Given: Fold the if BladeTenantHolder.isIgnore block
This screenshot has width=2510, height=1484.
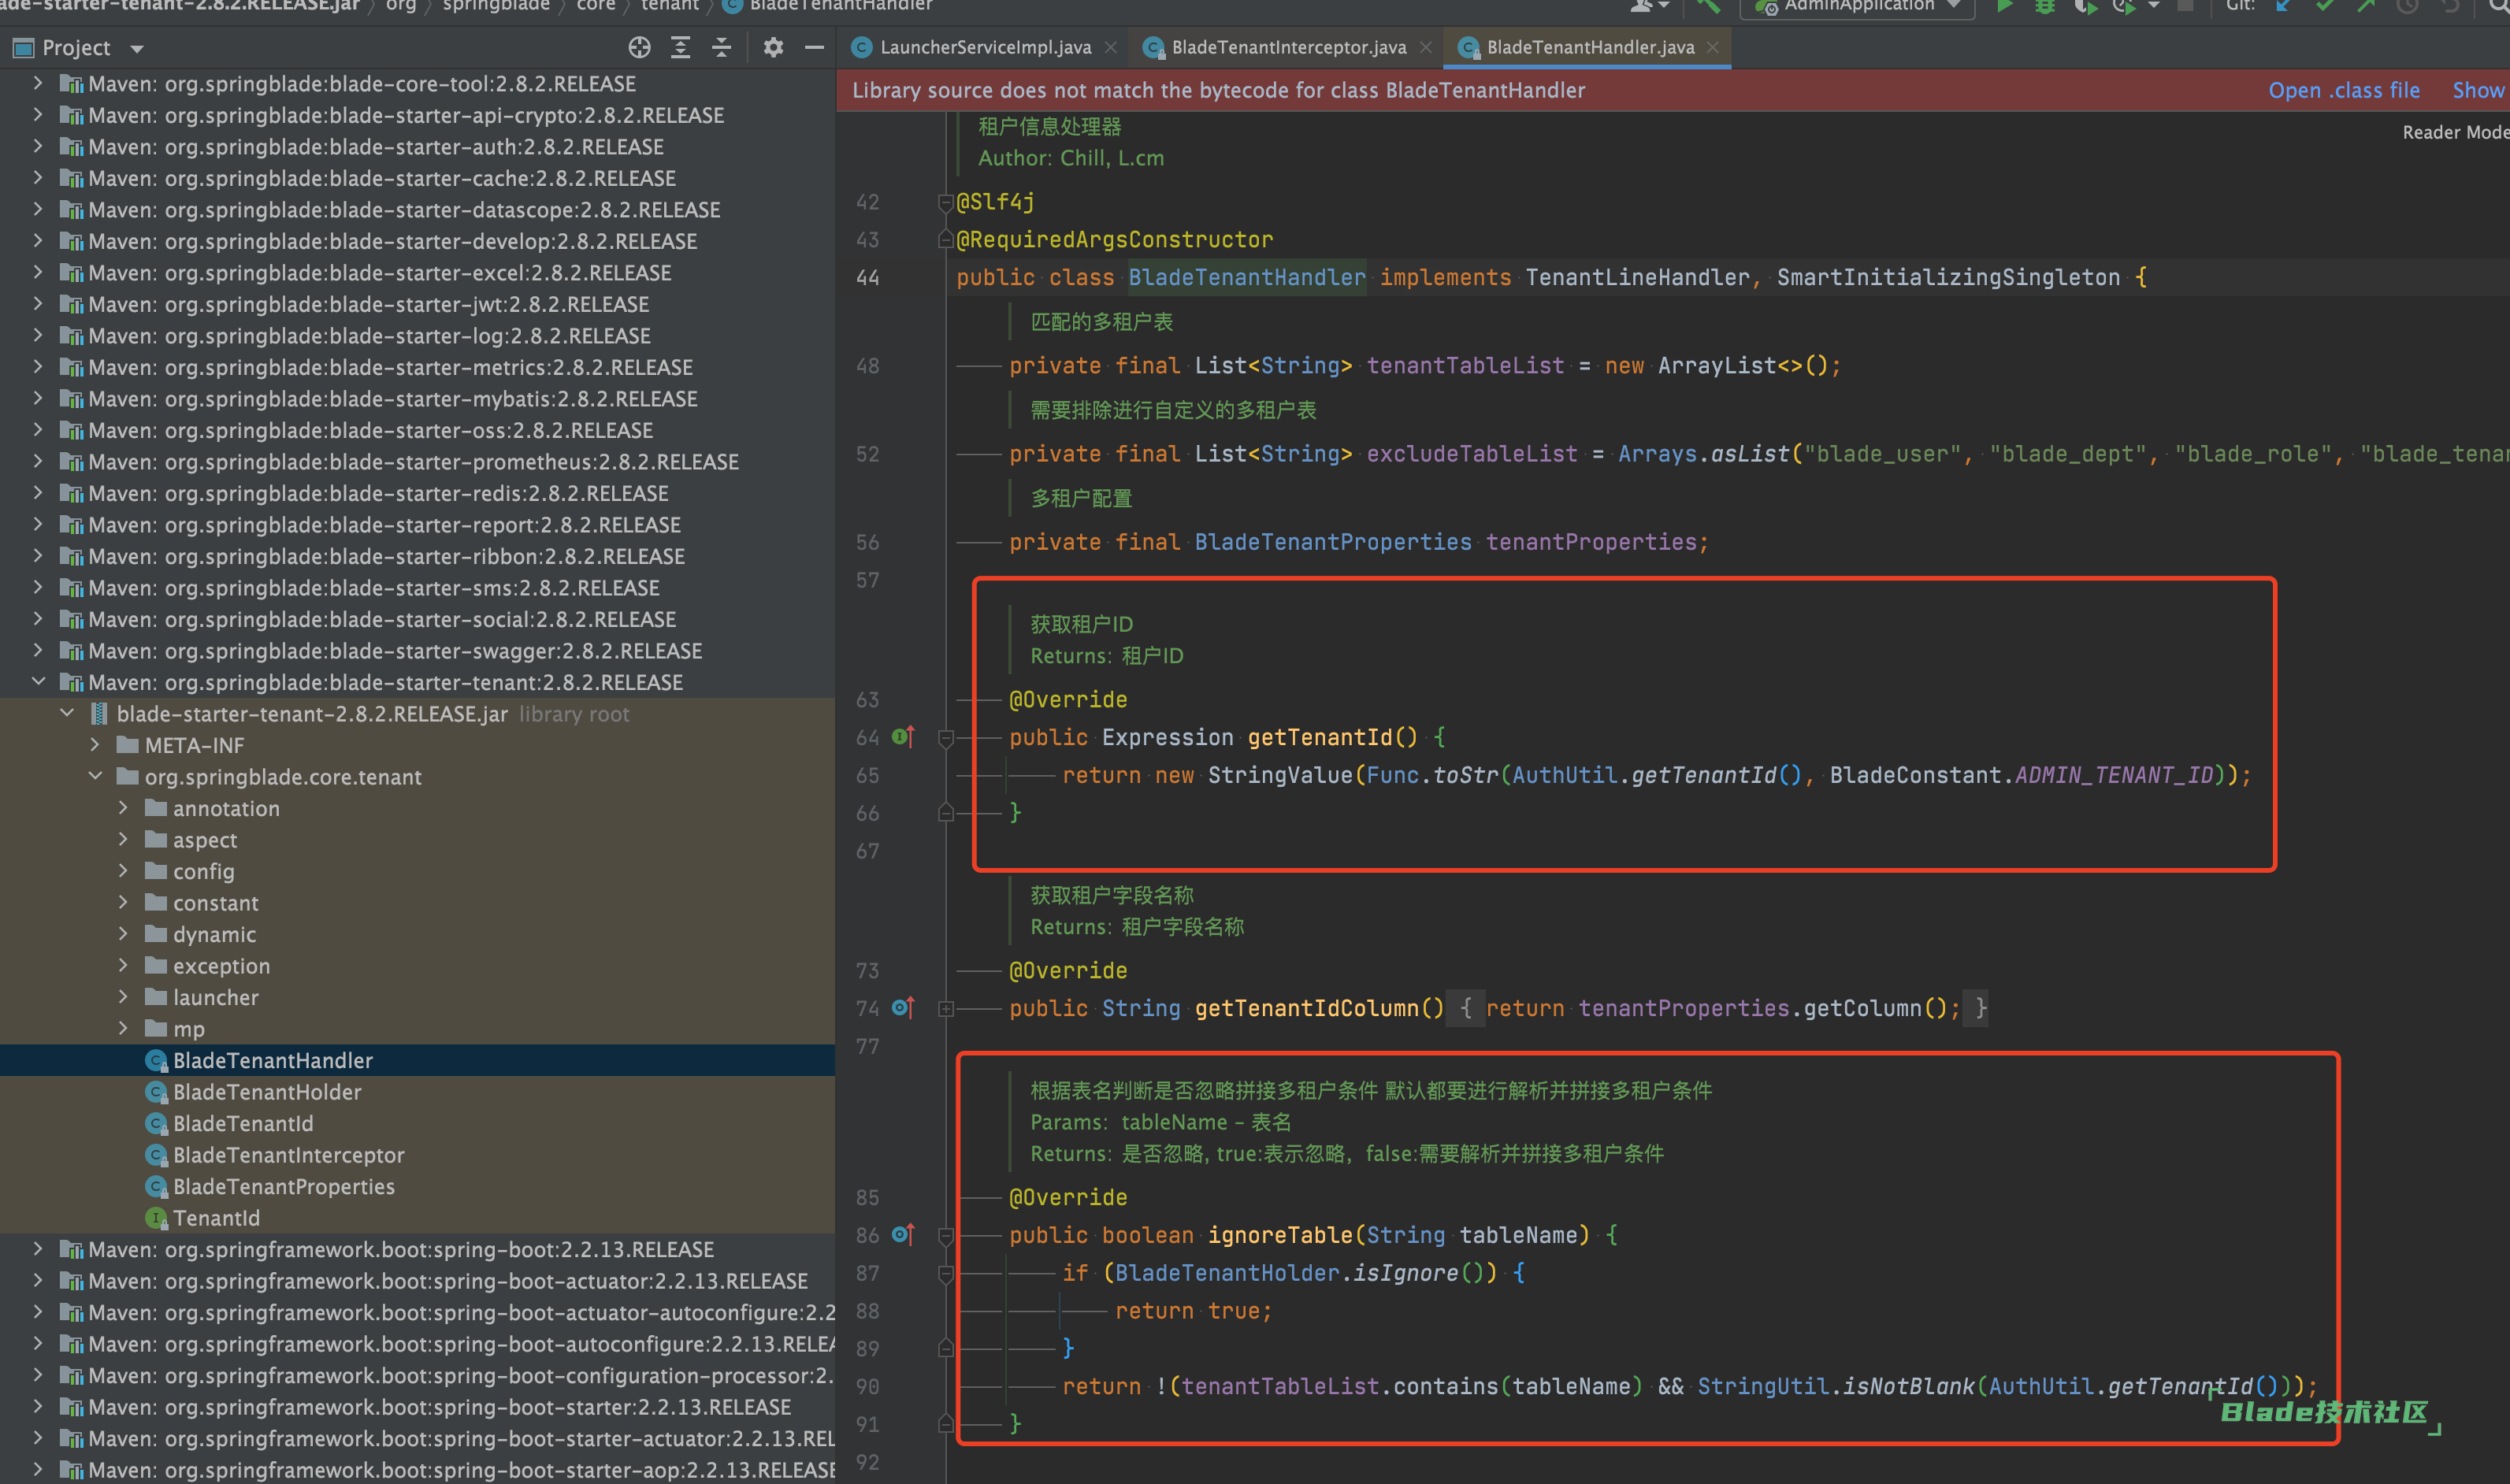Looking at the screenshot, I should click(x=945, y=1274).
